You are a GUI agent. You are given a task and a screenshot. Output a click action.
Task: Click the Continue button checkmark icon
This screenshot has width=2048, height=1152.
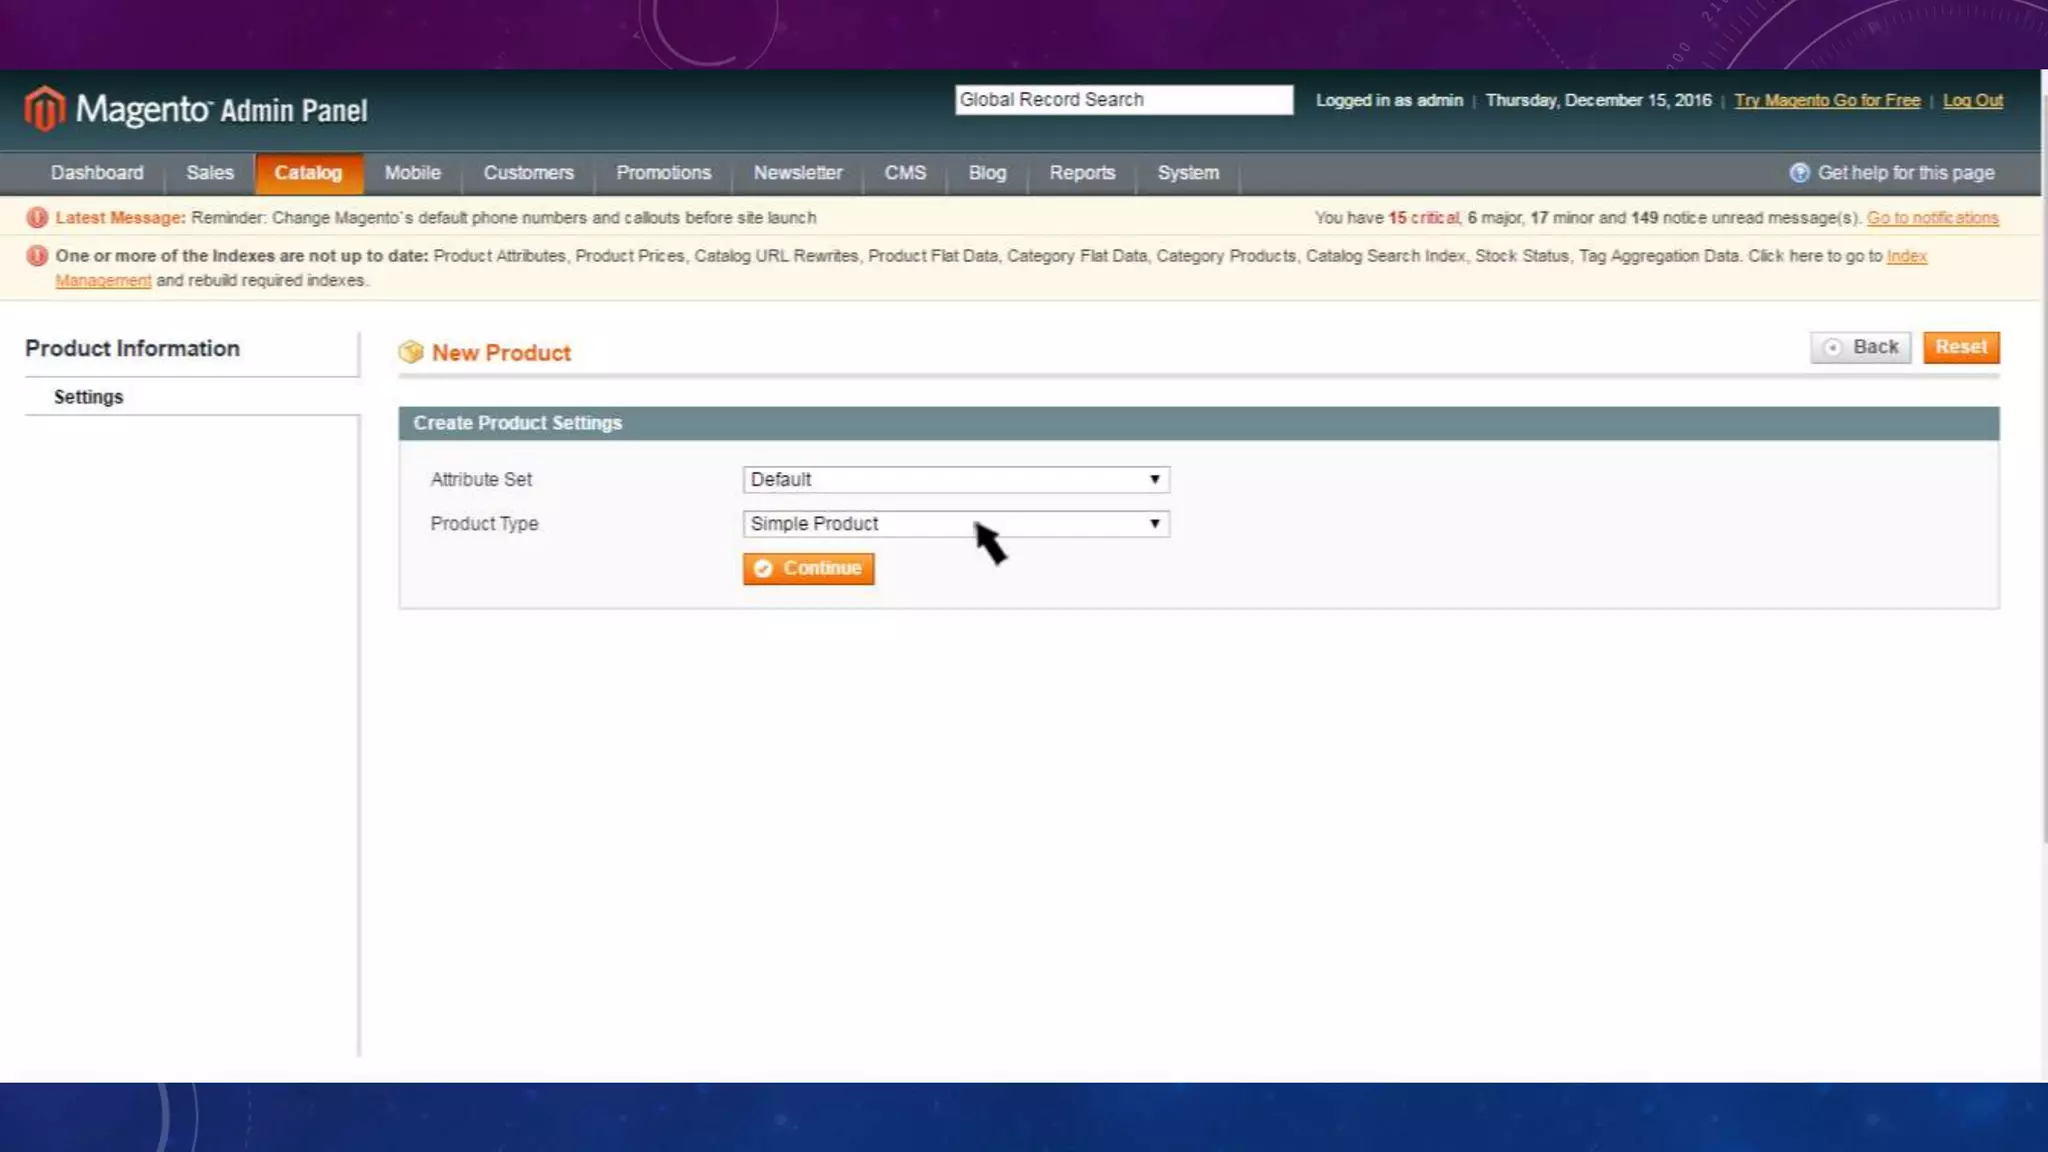click(763, 569)
